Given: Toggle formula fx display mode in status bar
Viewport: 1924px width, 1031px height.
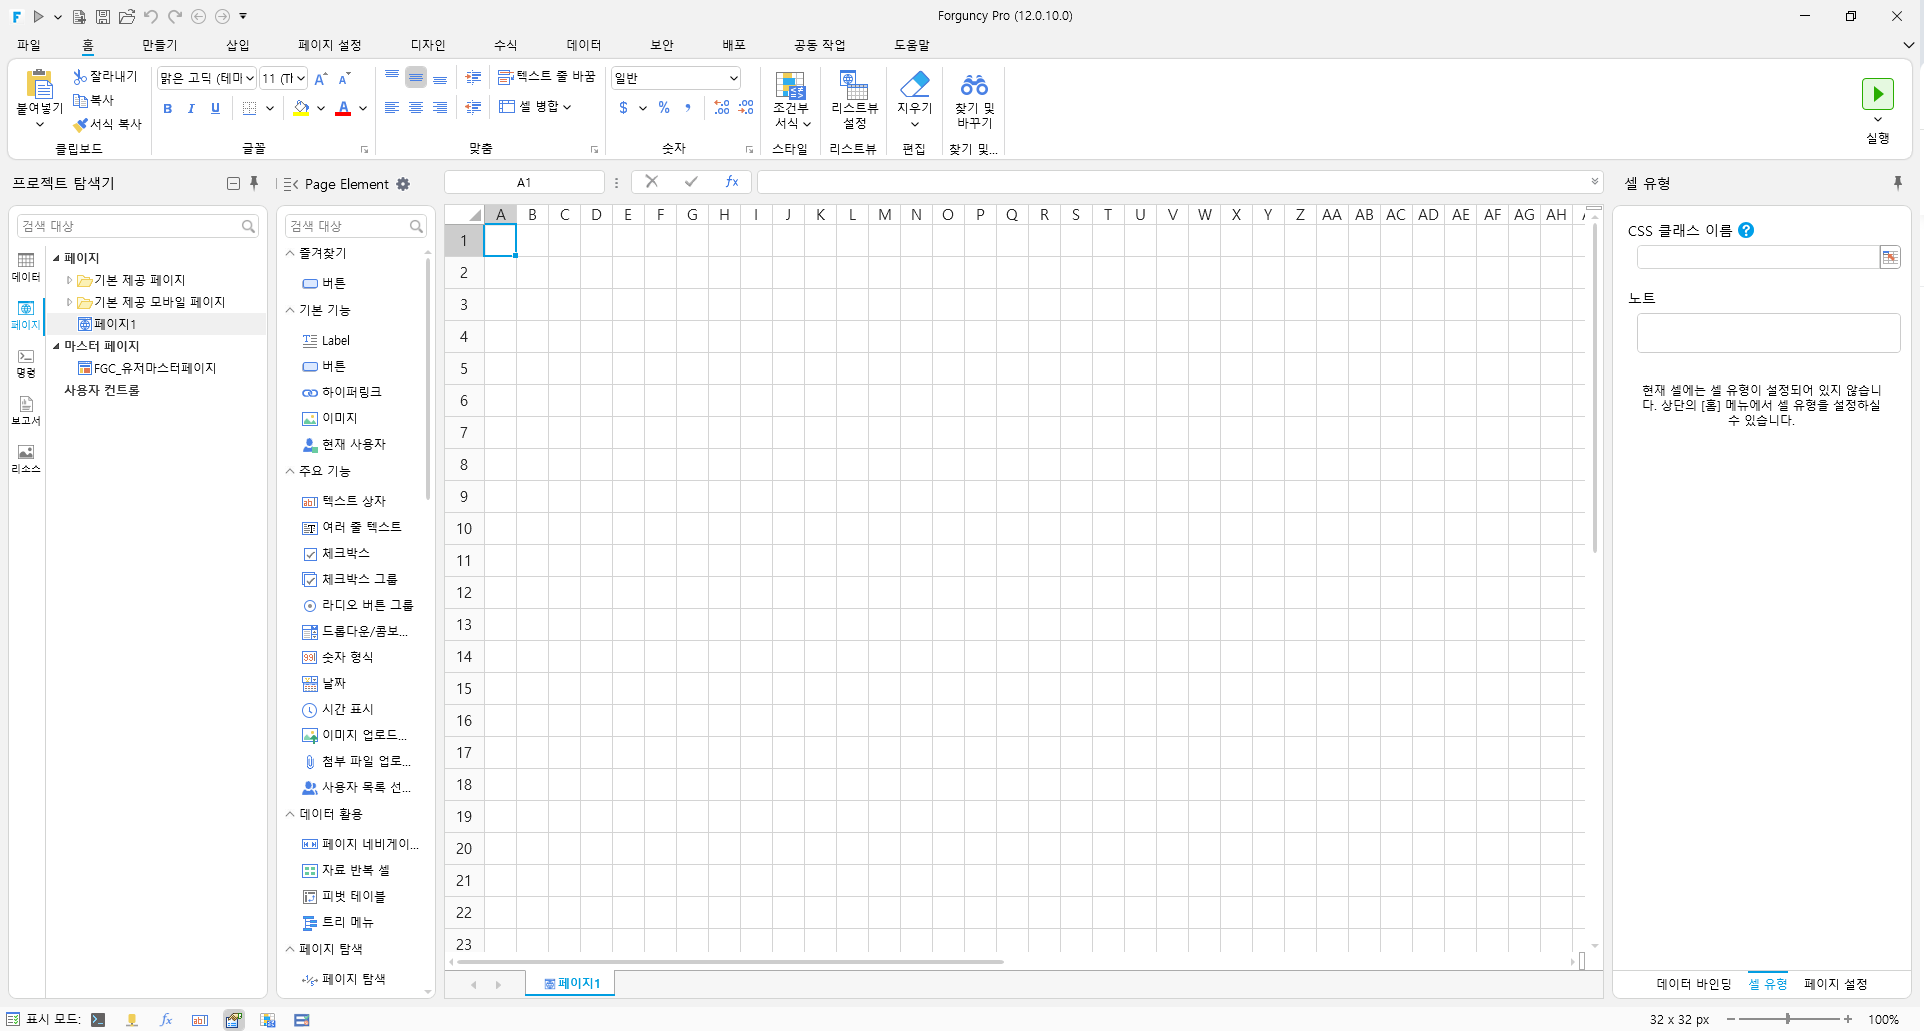Looking at the screenshot, I should 166,1020.
